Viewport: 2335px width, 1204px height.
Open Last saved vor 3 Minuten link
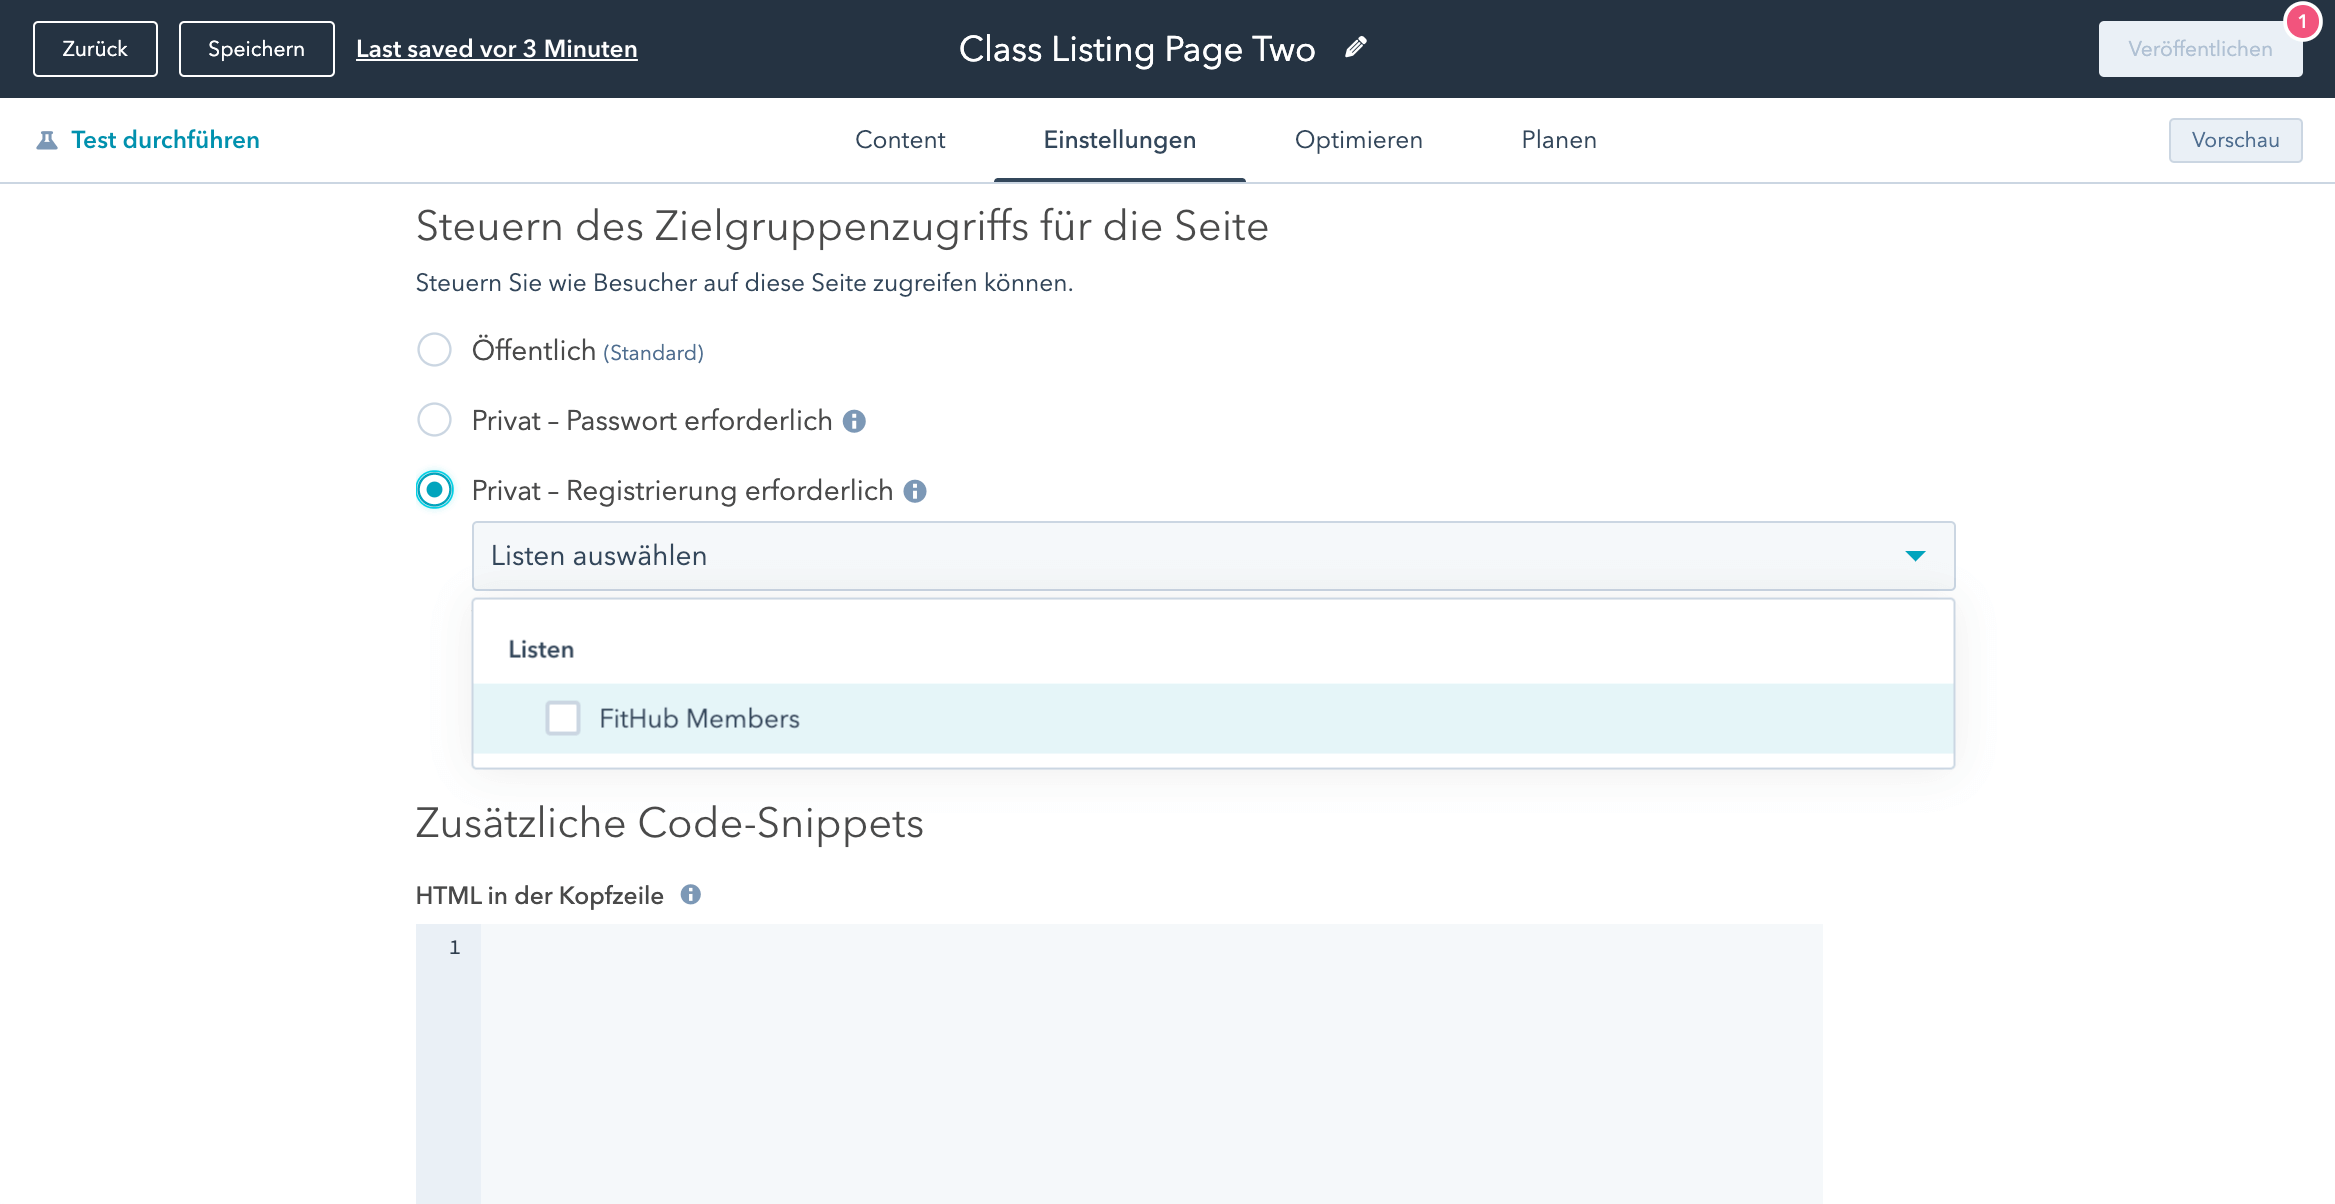tap(496, 49)
